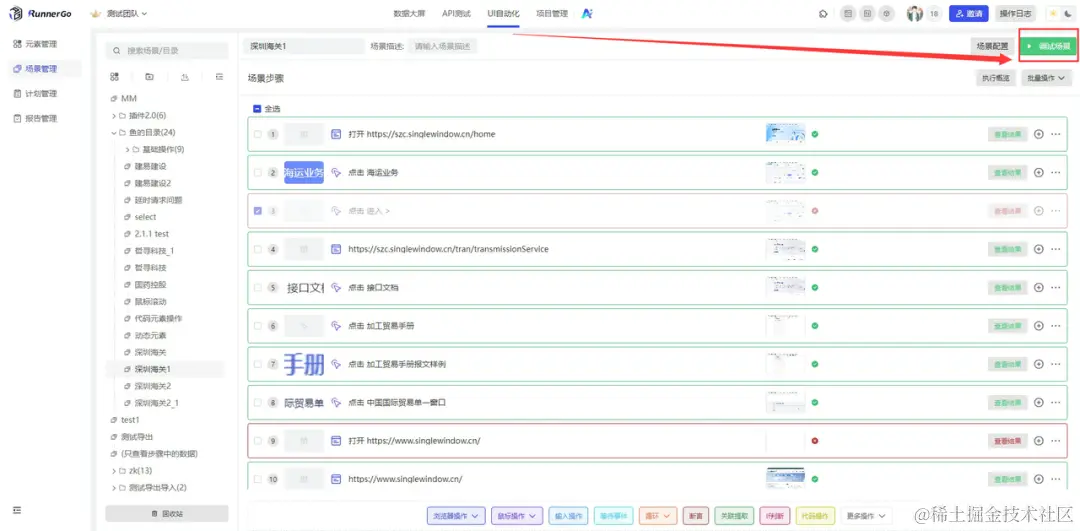Open the 批量操作 batch actions dropdown
1080x531 pixels.
(1046, 79)
